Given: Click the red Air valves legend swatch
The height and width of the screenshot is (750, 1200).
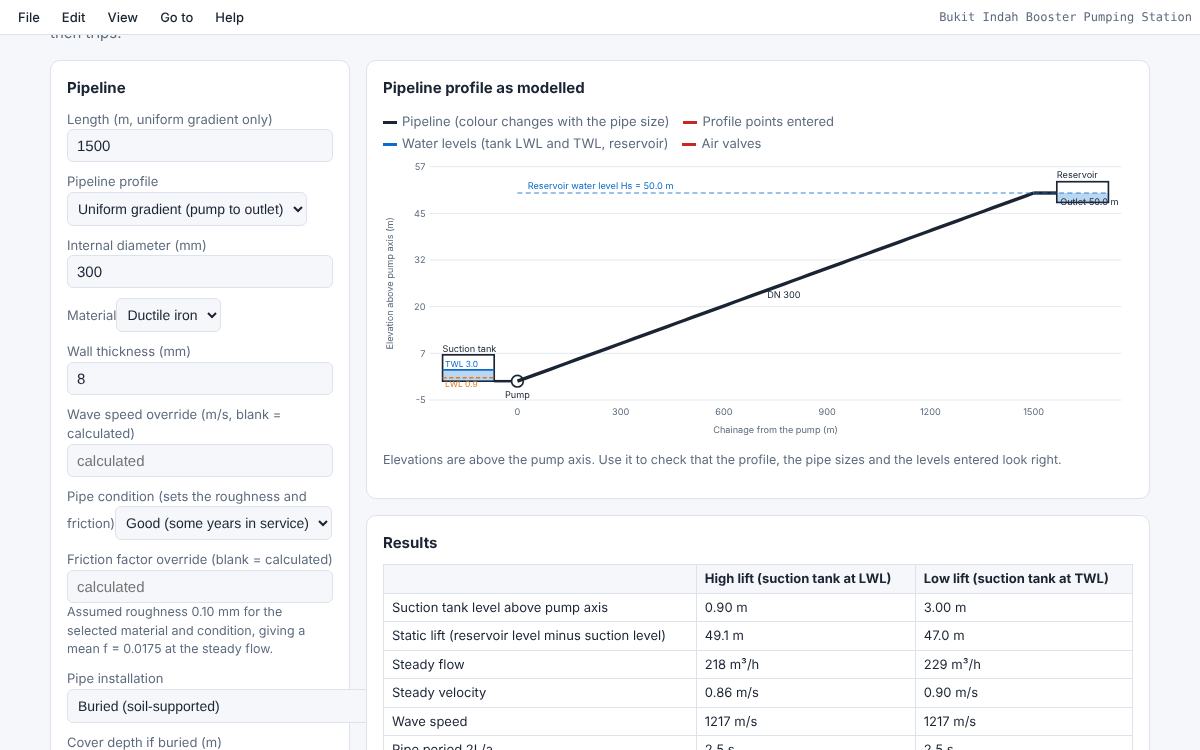Looking at the screenshot, I should [x=690, y=144].
